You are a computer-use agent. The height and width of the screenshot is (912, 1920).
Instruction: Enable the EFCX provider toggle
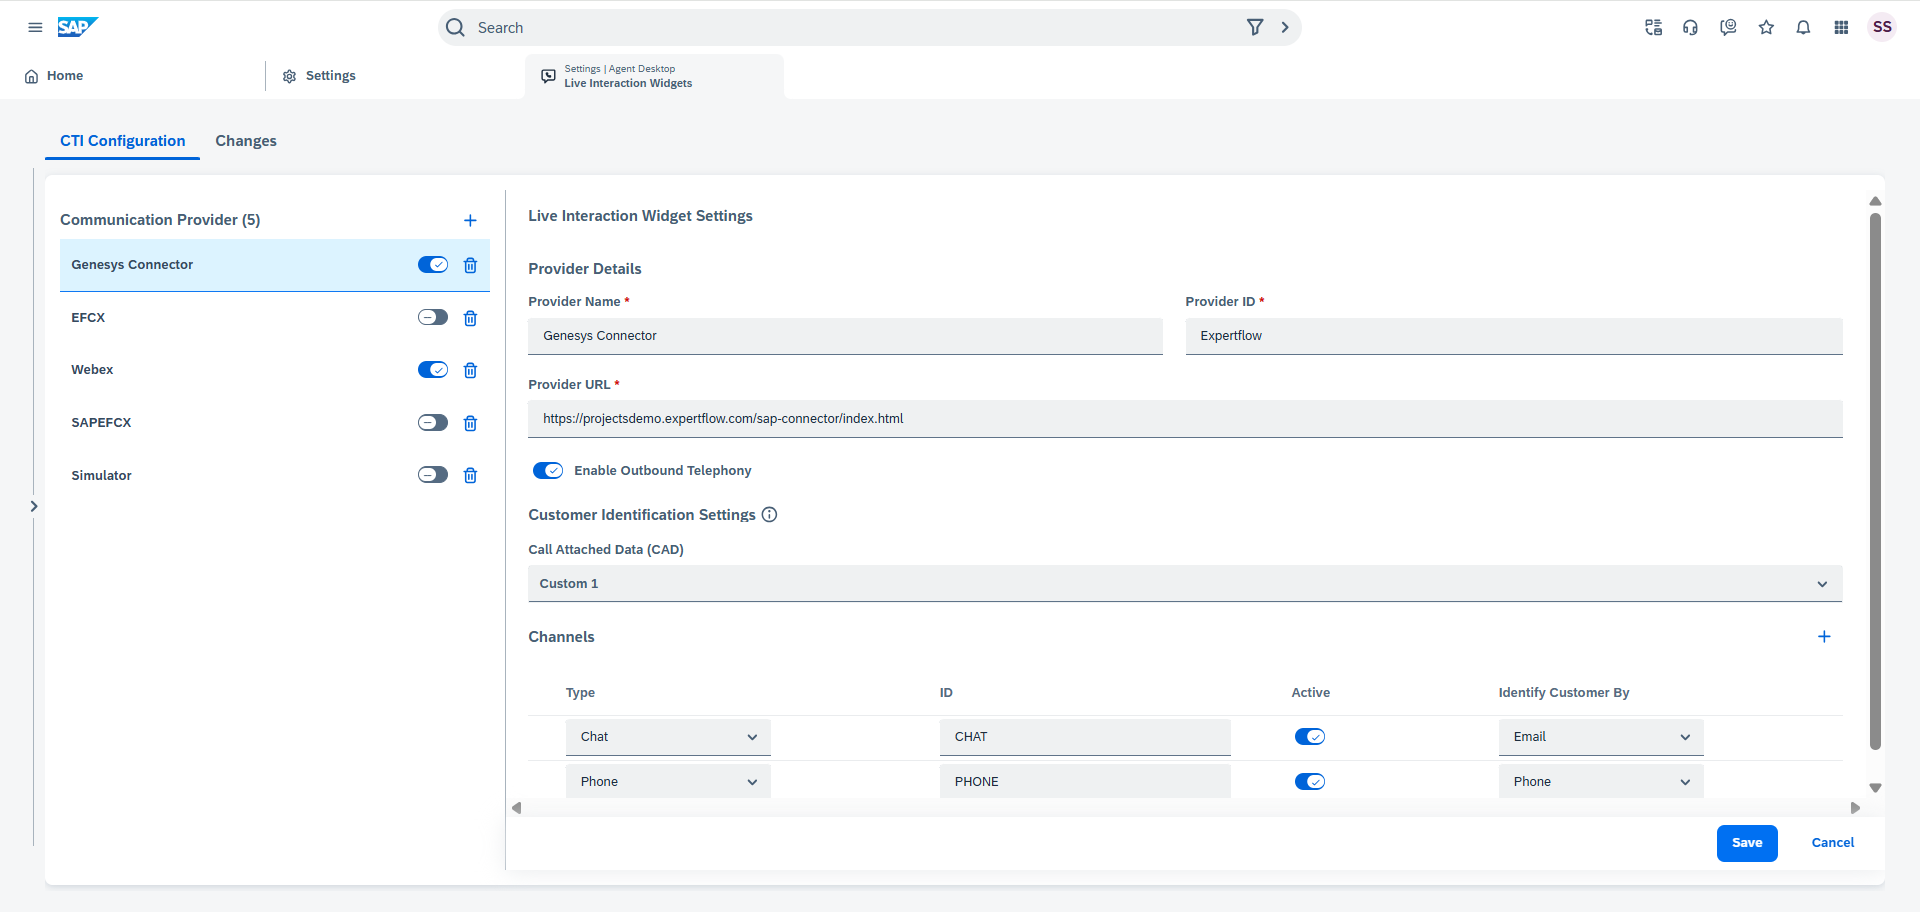click(432, 318)
